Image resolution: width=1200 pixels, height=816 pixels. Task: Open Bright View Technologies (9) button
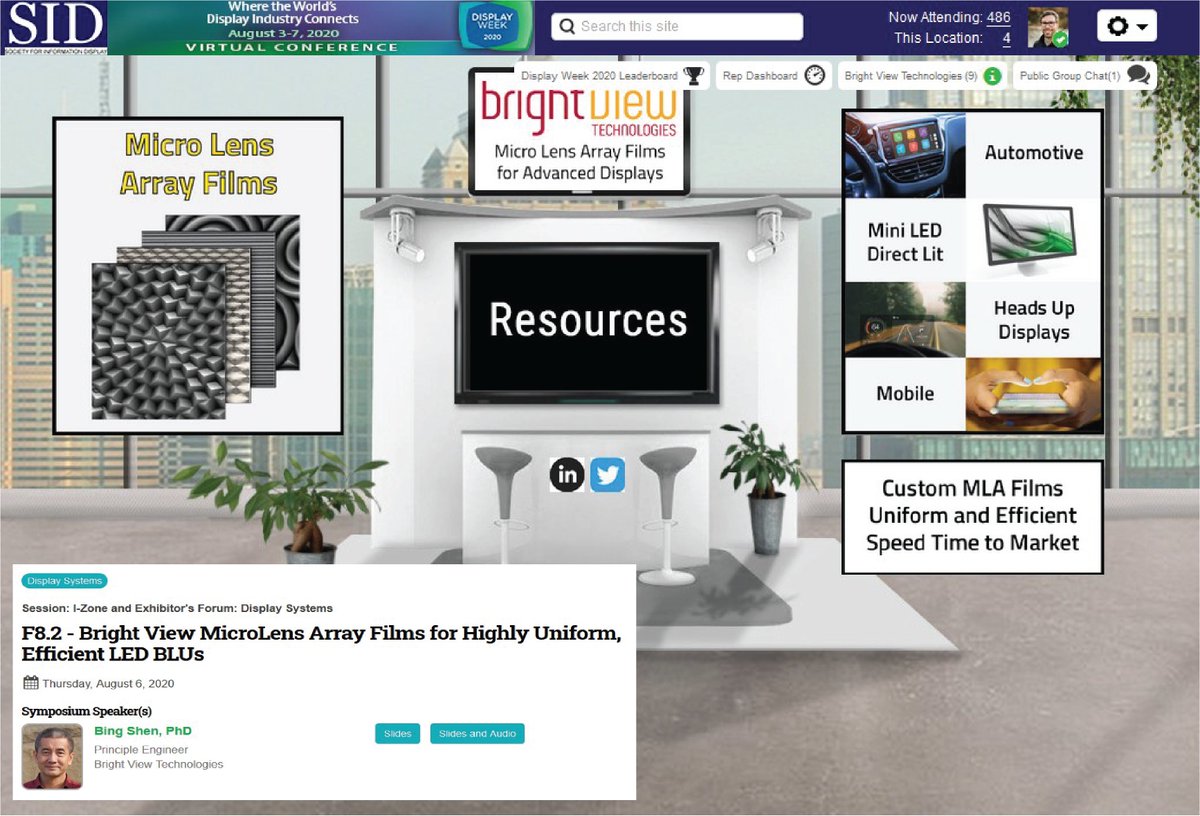tap(921, 76)
